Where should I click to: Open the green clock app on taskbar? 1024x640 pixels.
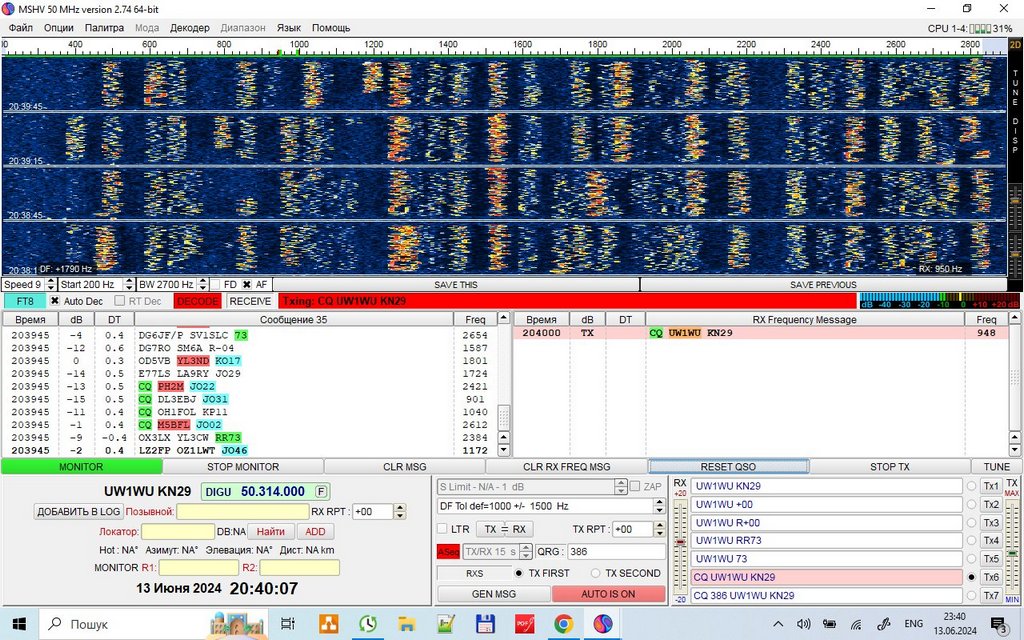click(368, 624)
